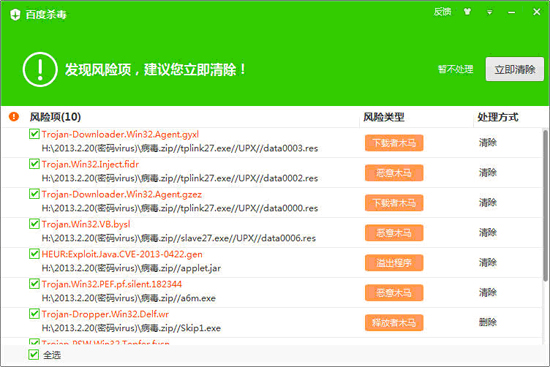This screenshot has height=367, width=550.
Task: Uncheck Trojan.Win32.Inject.fidr checkbox
Action: pos(34,164)
